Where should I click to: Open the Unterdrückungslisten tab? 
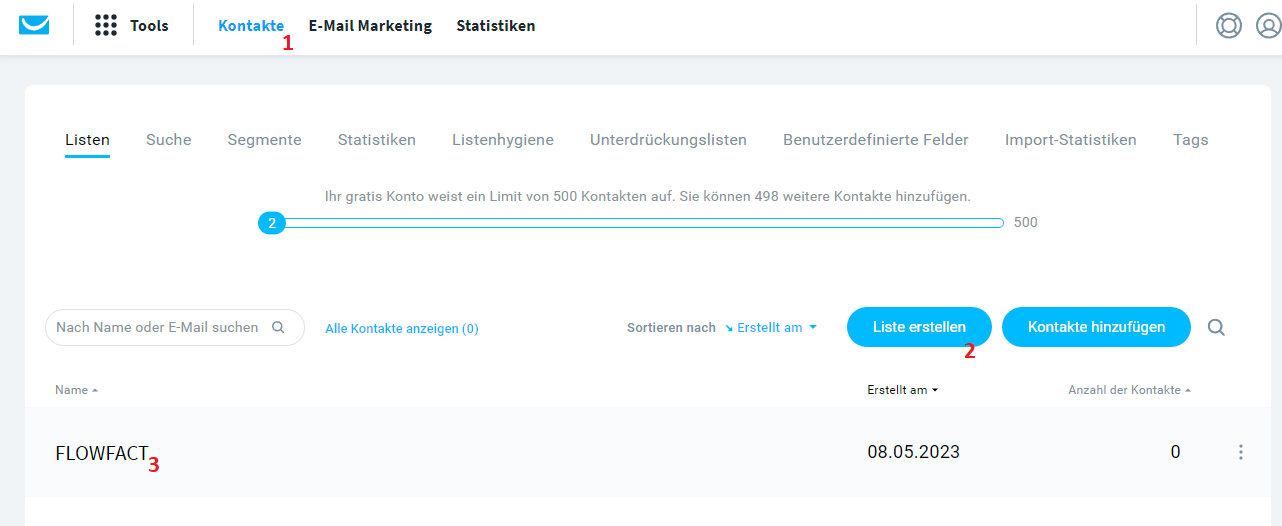coord(668,140)
